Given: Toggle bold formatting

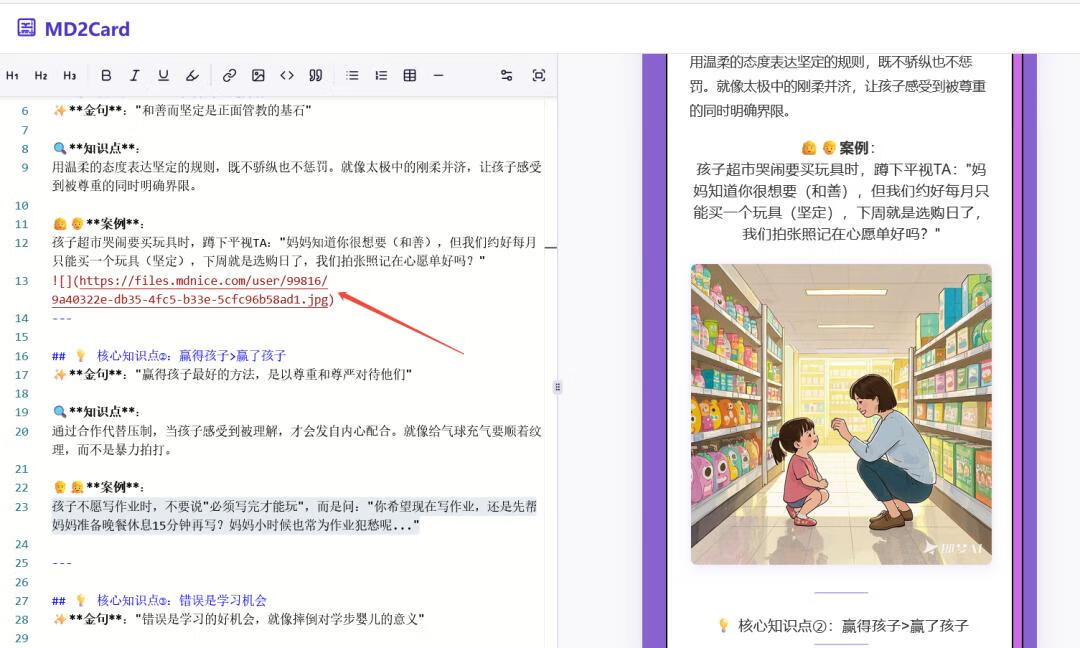Looking at the screenshot, I should click(x=106, y=75).
